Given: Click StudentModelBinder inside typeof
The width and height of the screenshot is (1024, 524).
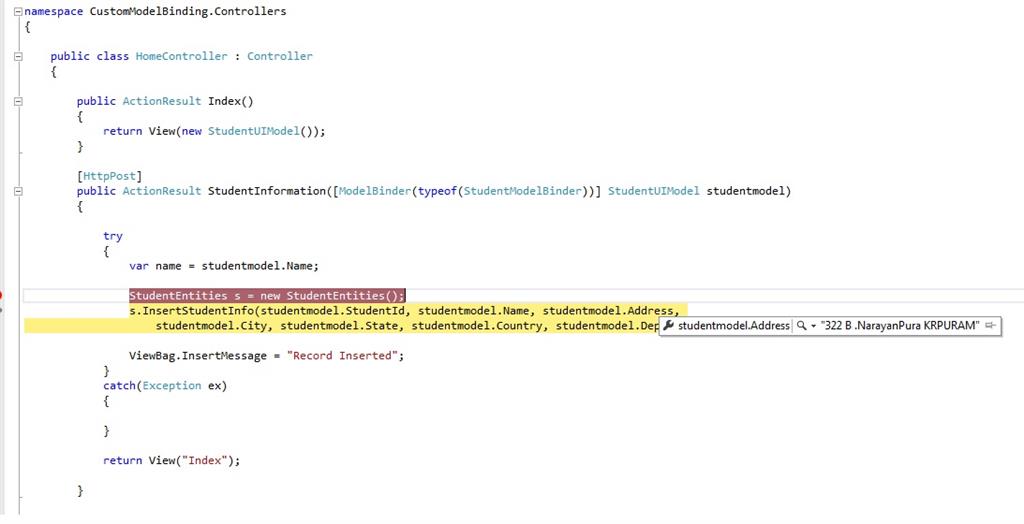Looking at the screenshot, I should (x=522, y=191).
